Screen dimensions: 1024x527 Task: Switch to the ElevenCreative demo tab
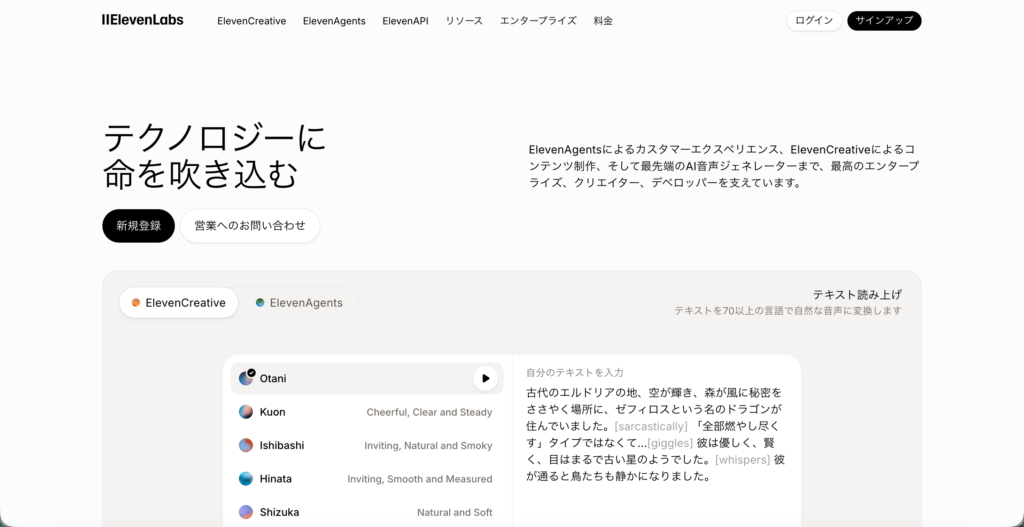[x=179, y=303]
